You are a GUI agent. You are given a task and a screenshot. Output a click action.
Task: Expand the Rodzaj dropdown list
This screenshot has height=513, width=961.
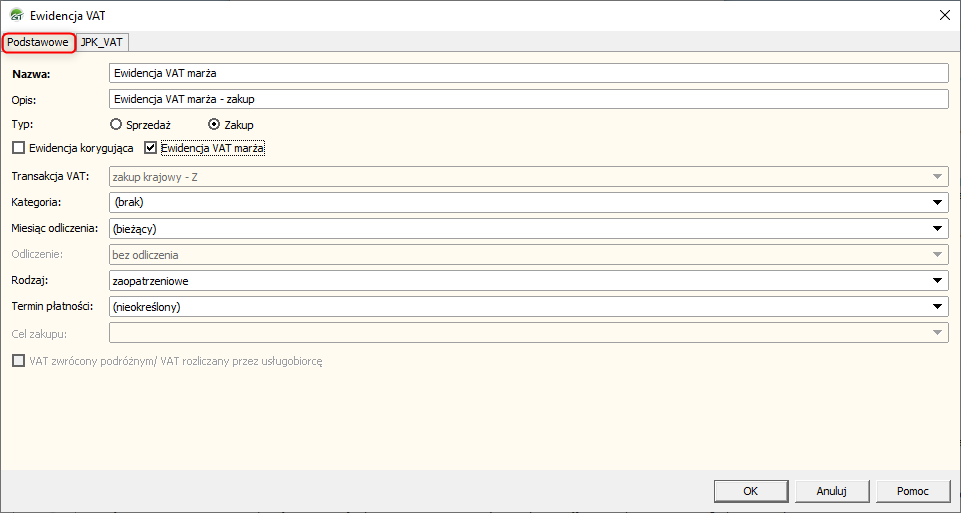(937, 281)
